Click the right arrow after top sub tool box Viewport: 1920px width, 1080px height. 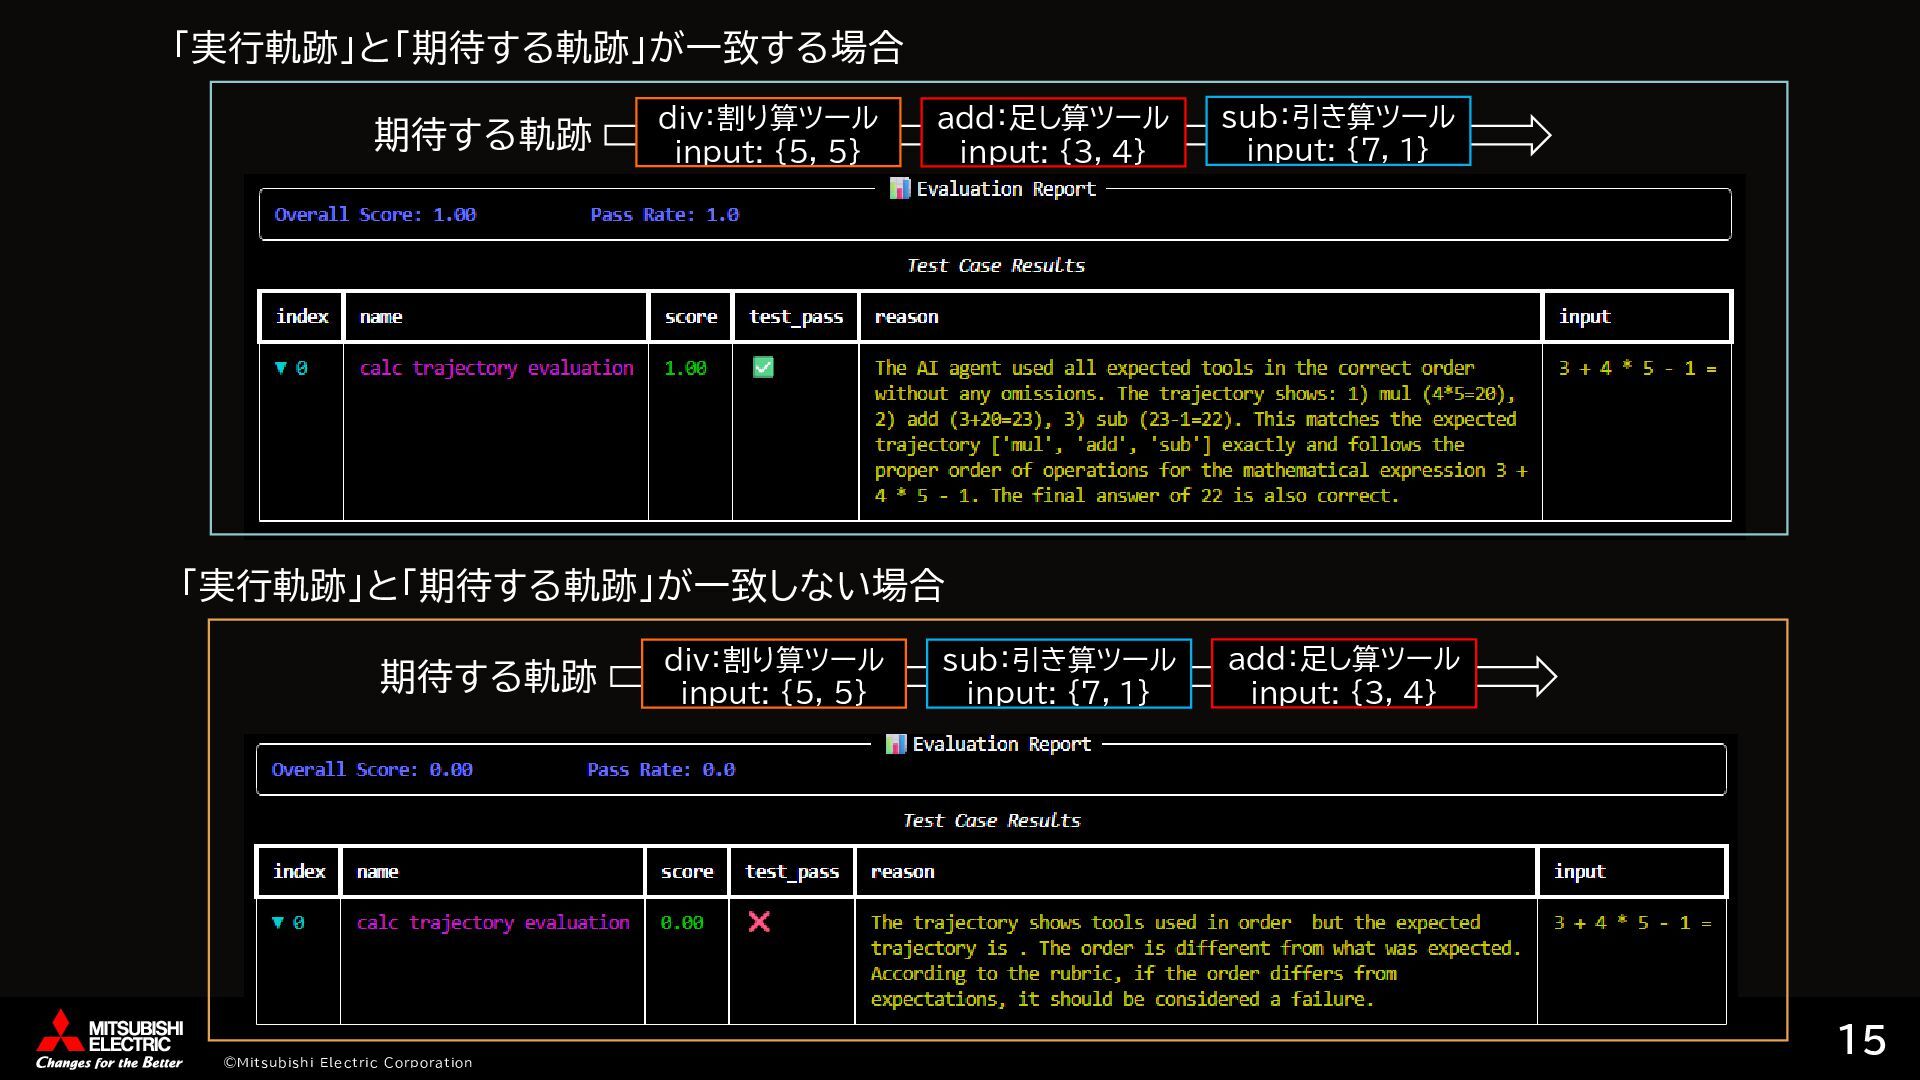[x=1511, y=134]
